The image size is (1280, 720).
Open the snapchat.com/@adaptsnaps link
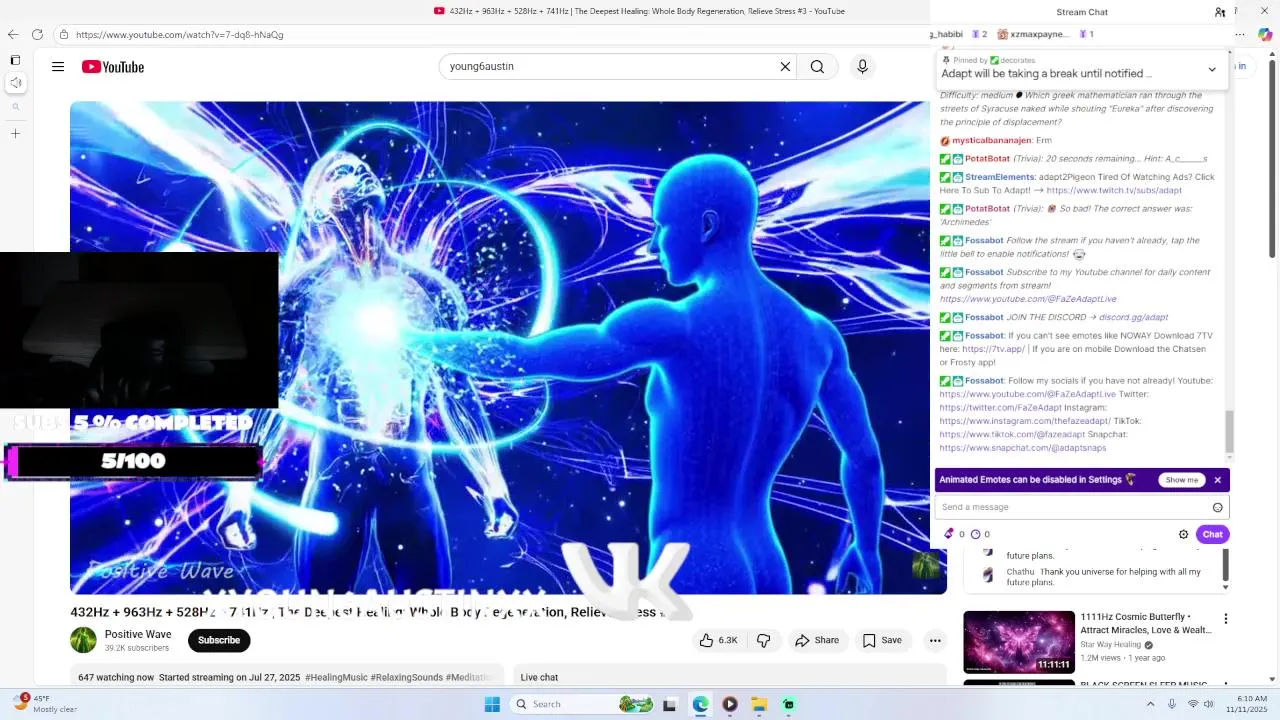pyautogui.click(x=1023, y=448)
